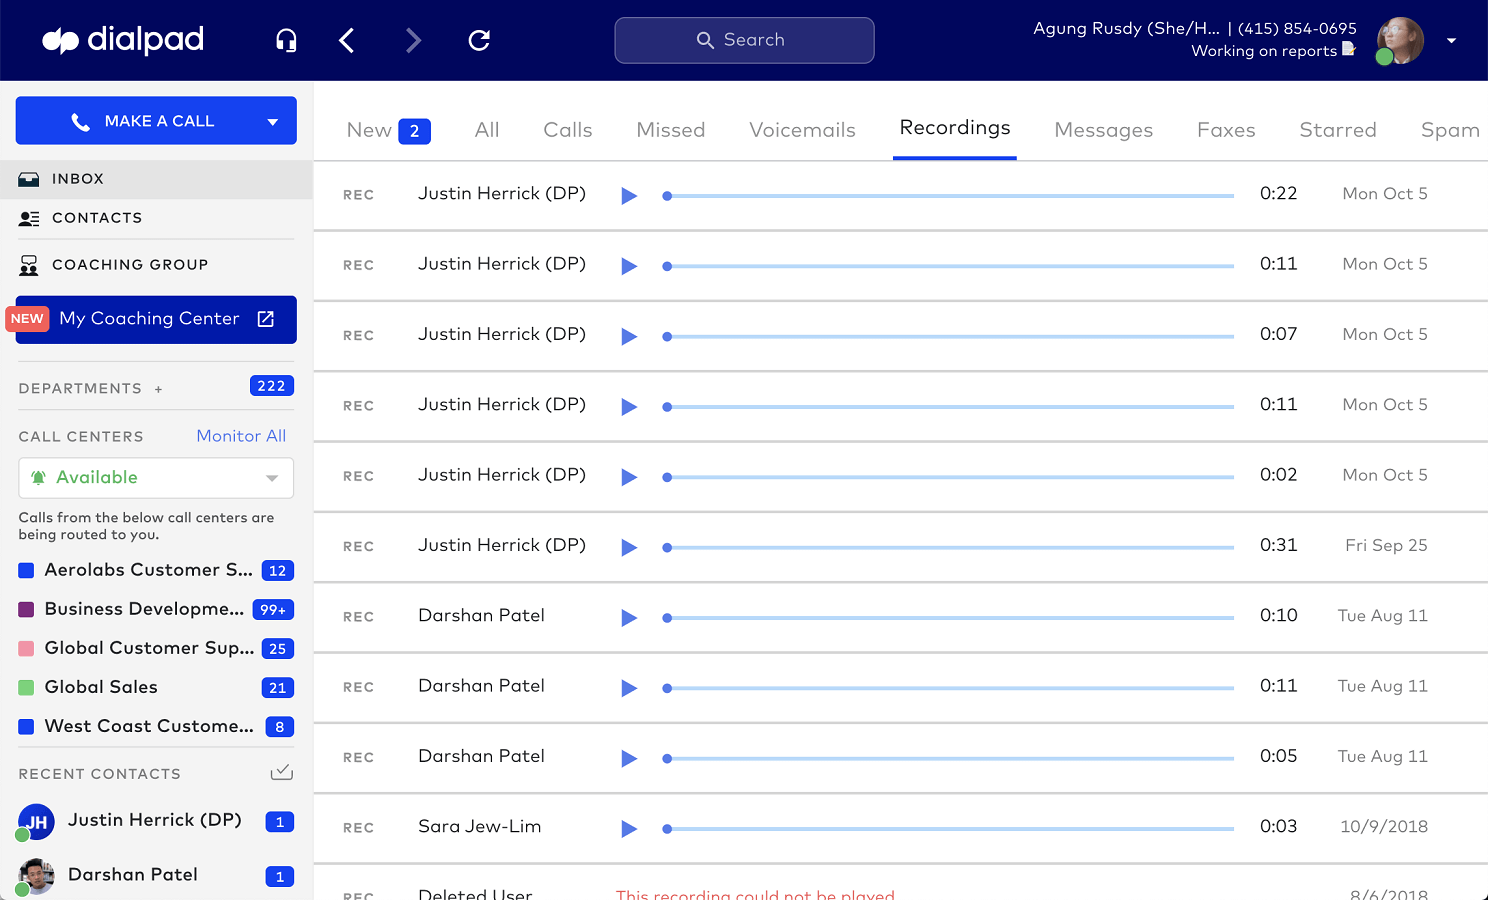Edit the 'Working on reports' status note icon

point(1349,49)
